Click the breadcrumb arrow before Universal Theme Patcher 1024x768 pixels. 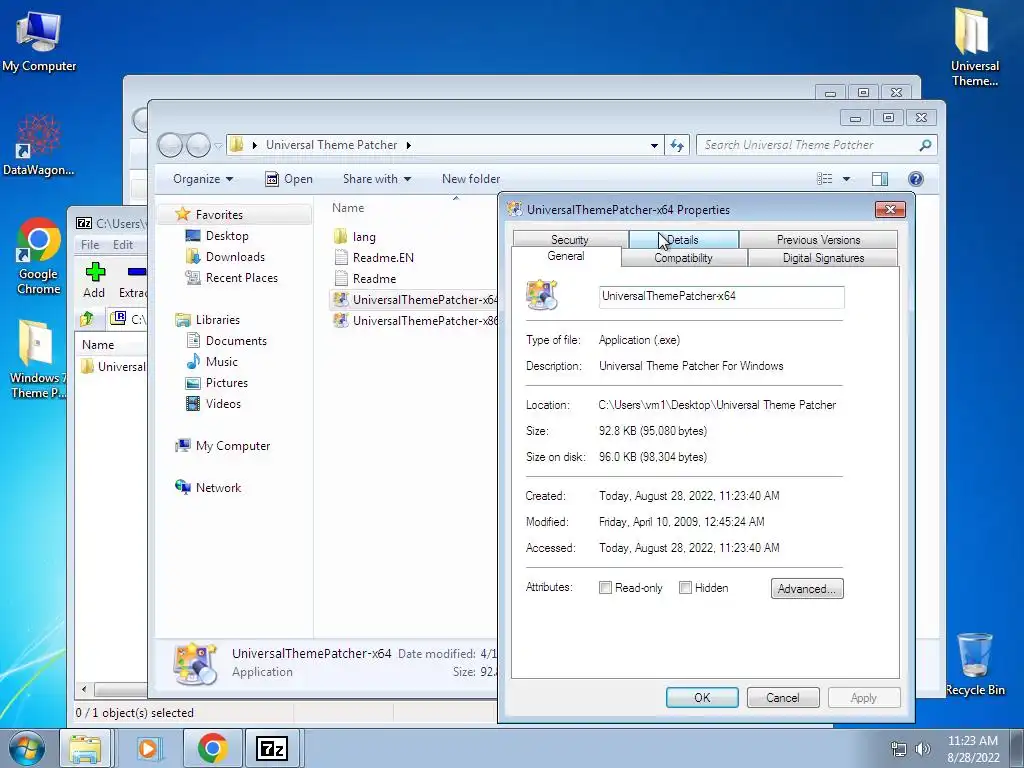tap(254, 145)
